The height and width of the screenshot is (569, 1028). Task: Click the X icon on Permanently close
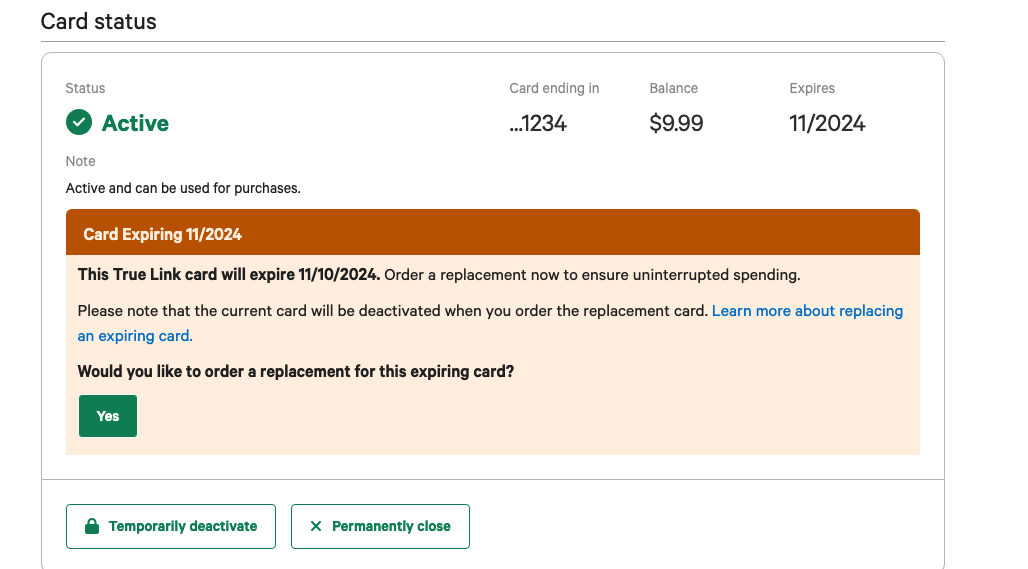click(x=316, y=526)
